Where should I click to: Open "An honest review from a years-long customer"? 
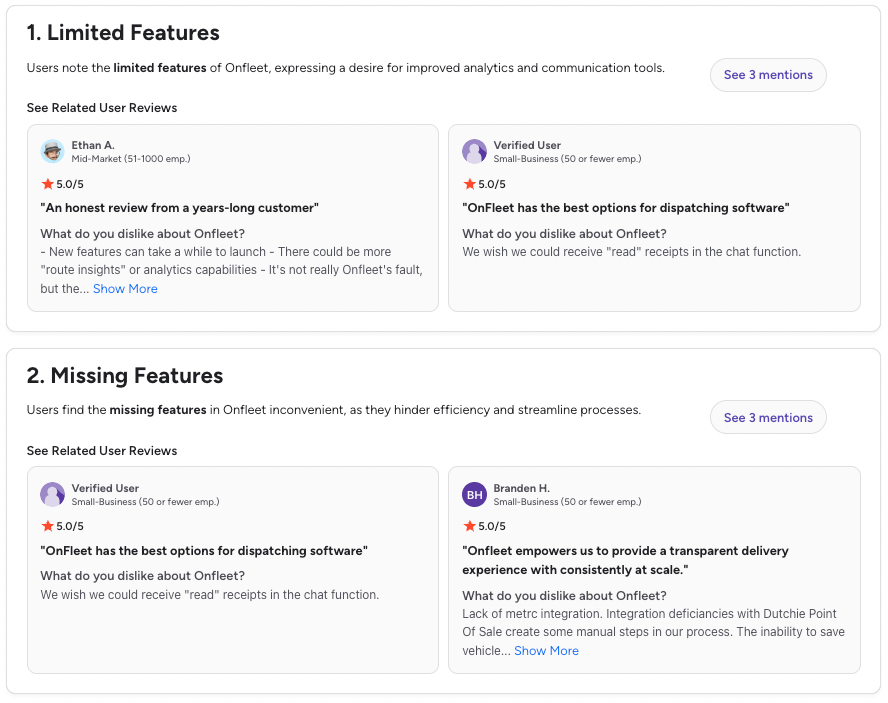pos(179,208)
